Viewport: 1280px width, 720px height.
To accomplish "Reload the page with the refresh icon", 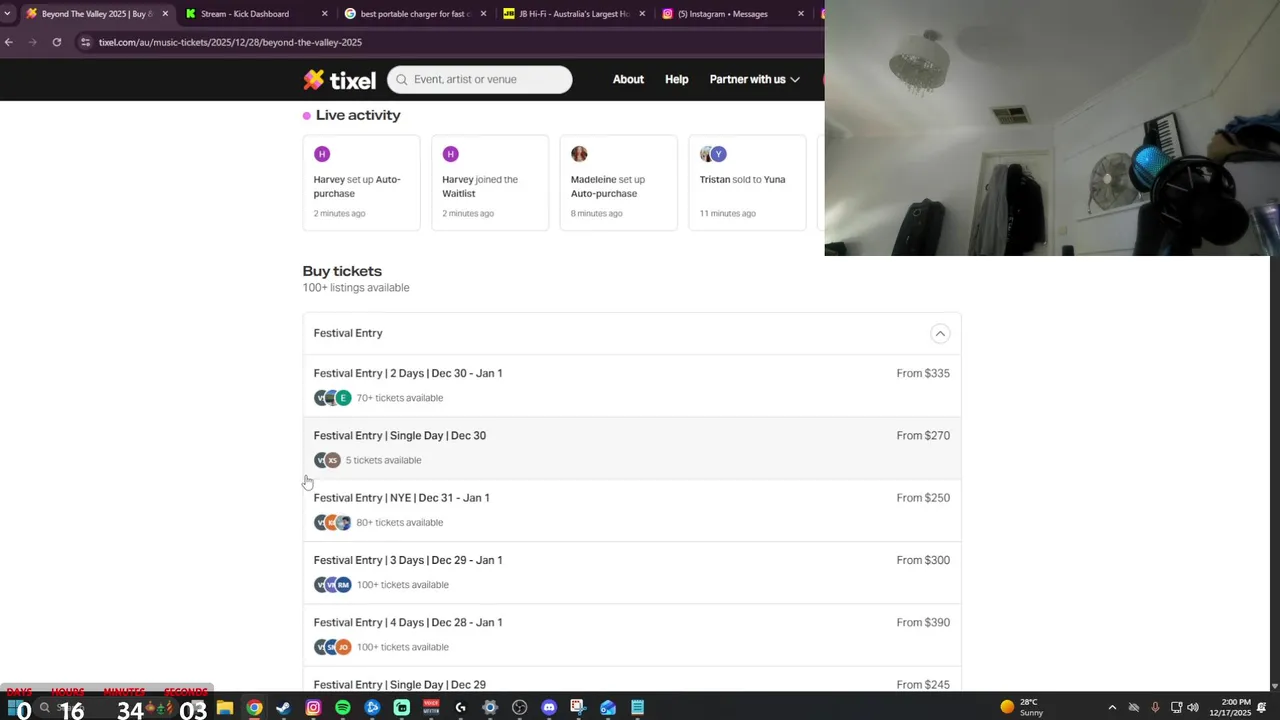I will pos(57,42).
